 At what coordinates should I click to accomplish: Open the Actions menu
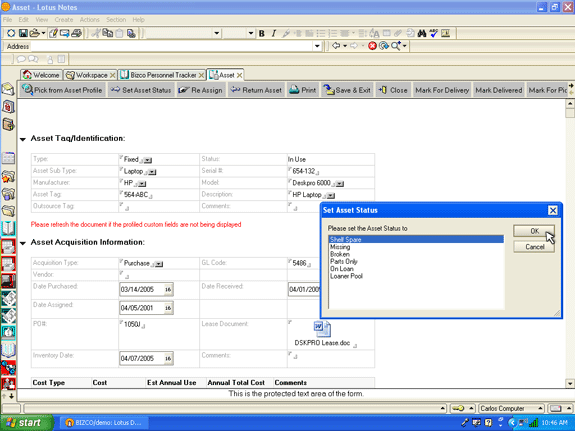(89, 20)
